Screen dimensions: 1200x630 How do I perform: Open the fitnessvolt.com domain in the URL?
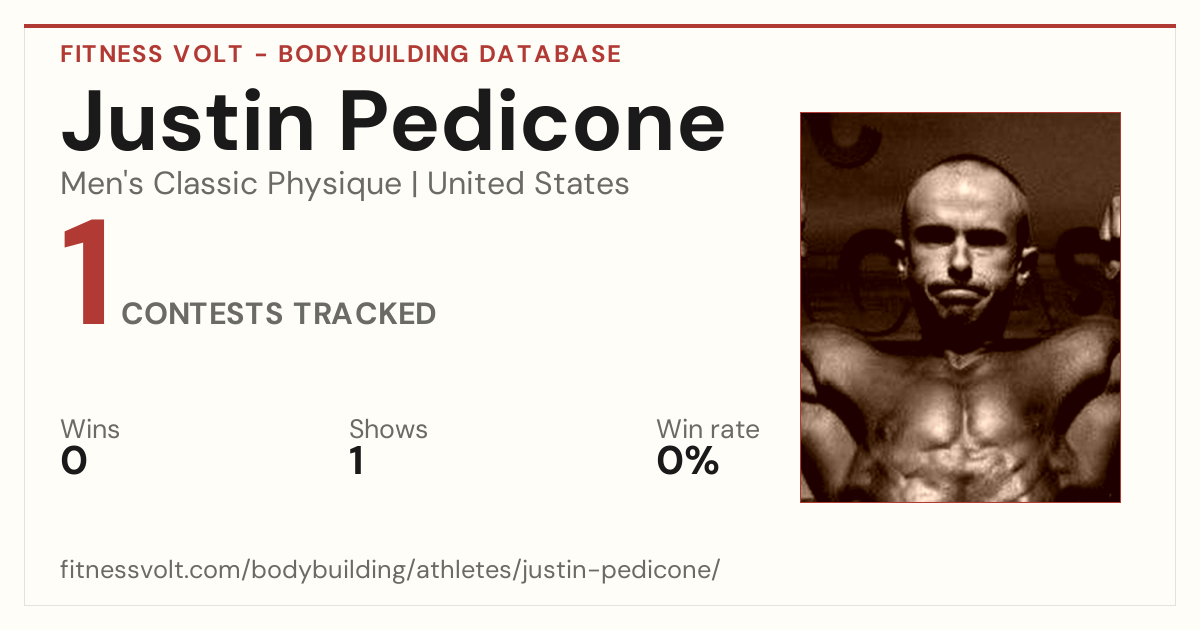(152, 570)
